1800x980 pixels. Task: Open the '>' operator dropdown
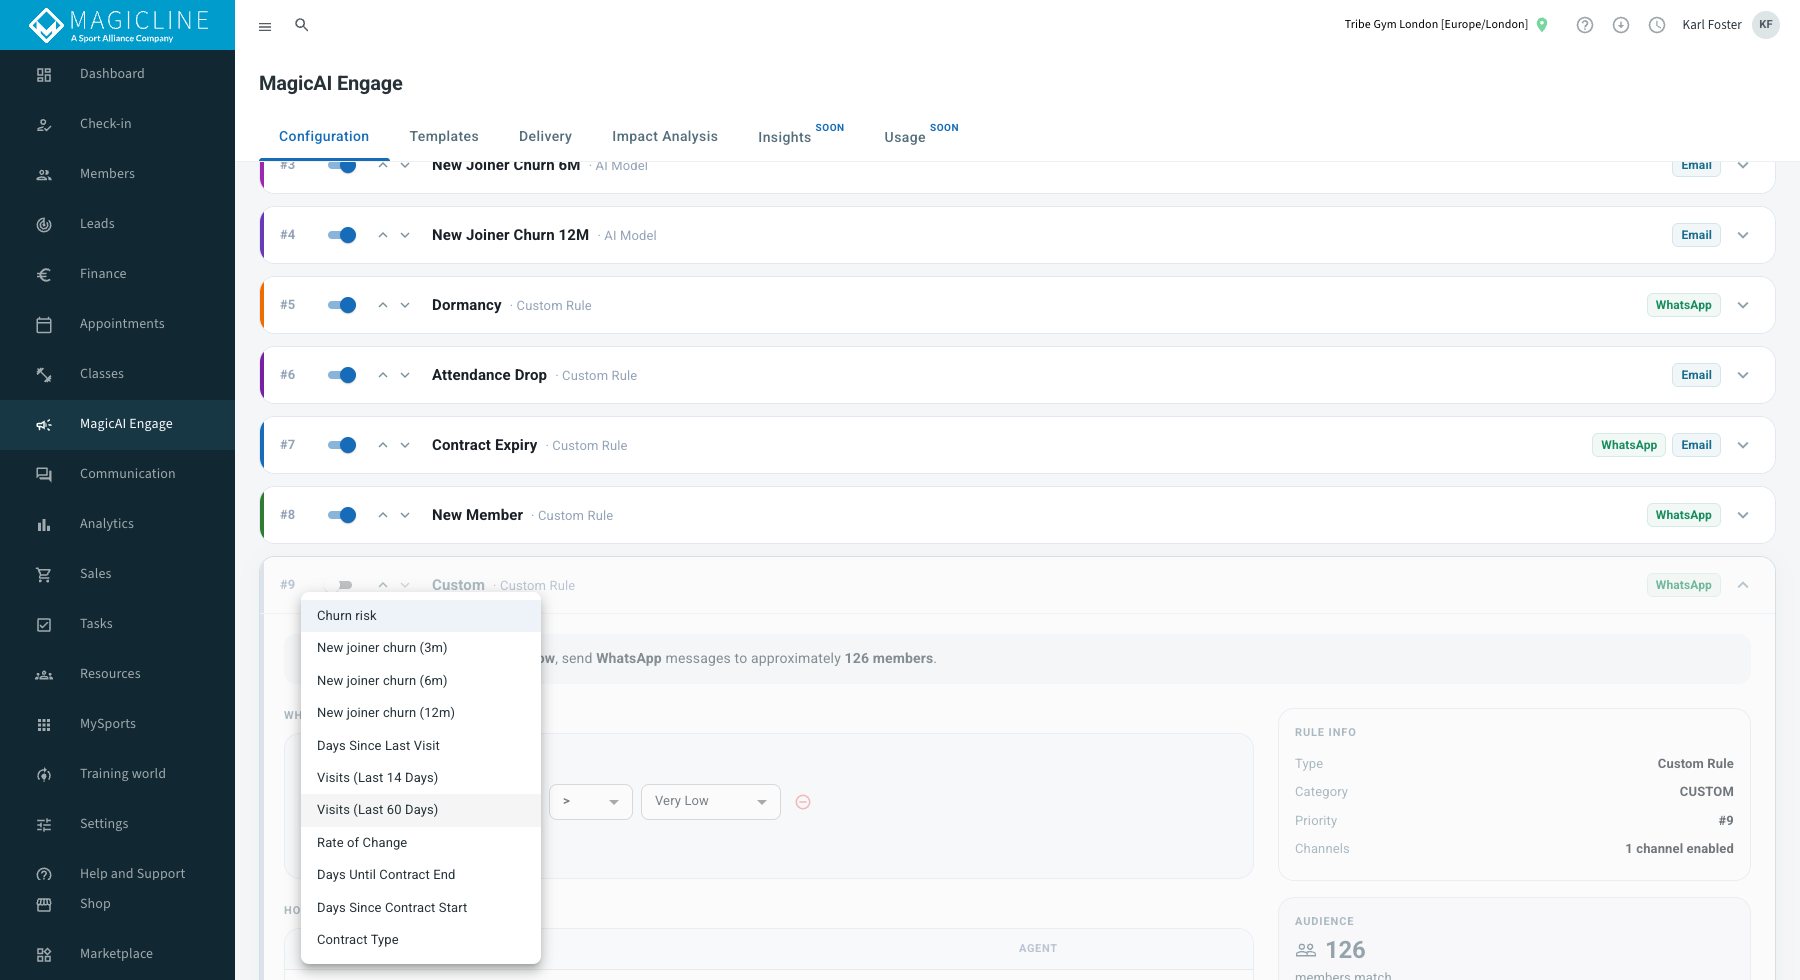591,802
